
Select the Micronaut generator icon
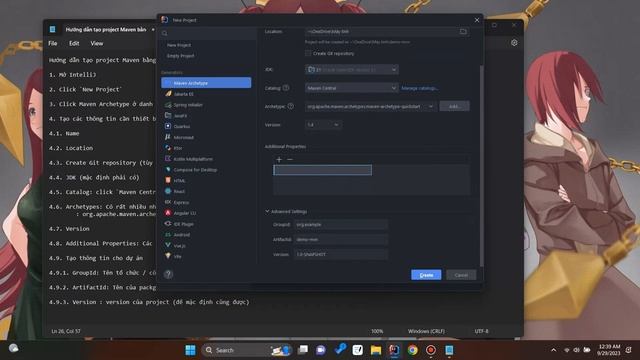168,137
